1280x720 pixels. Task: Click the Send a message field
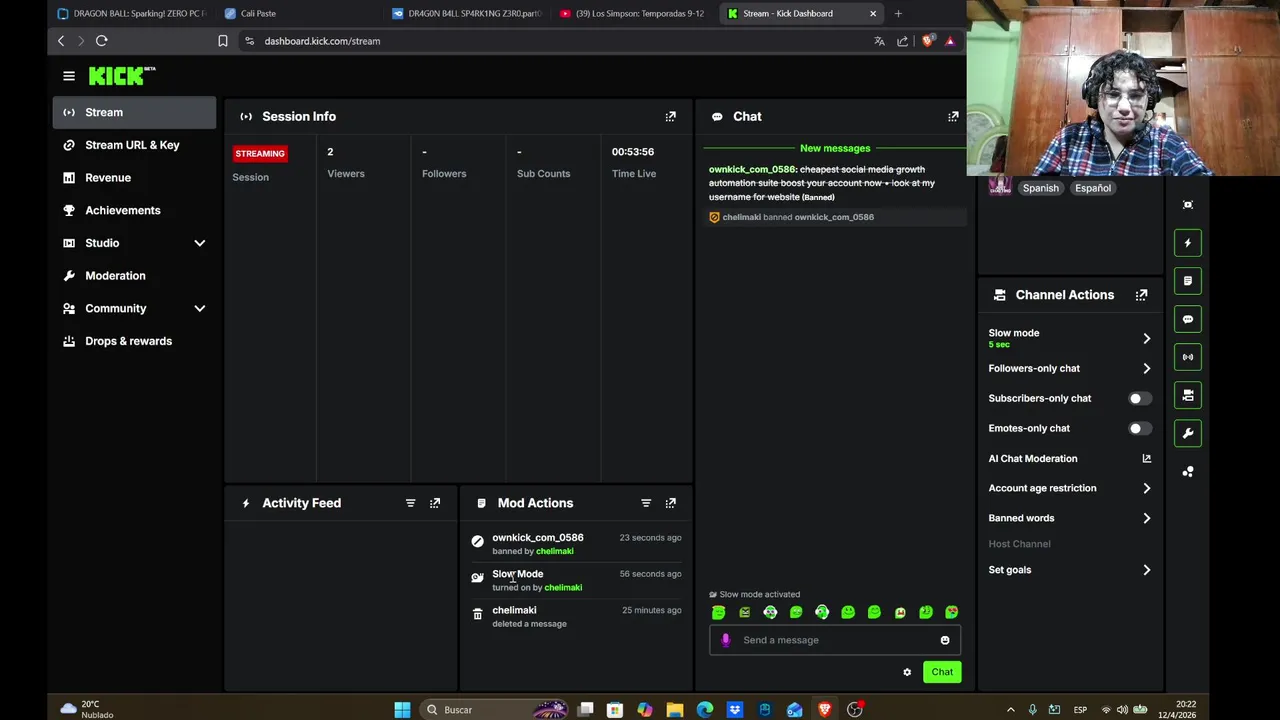pyautogui.click(x=835, y=640)
